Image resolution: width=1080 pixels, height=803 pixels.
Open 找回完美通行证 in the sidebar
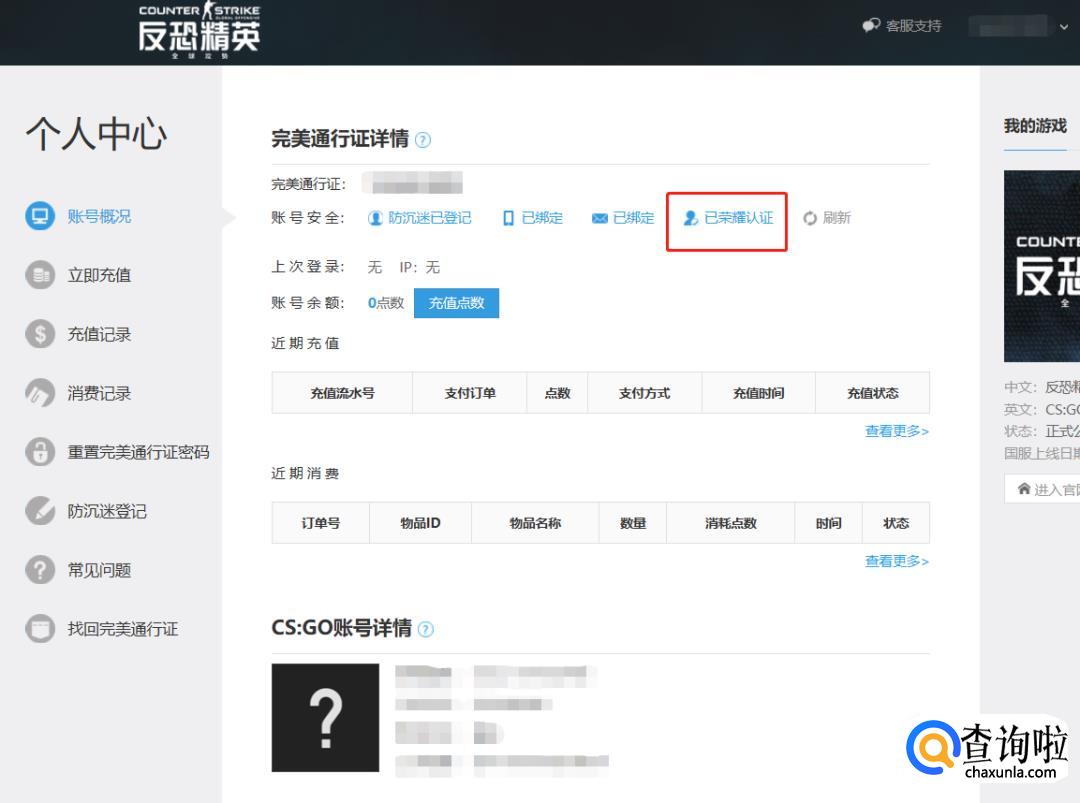pyautogui.click(x=123, y=629)
